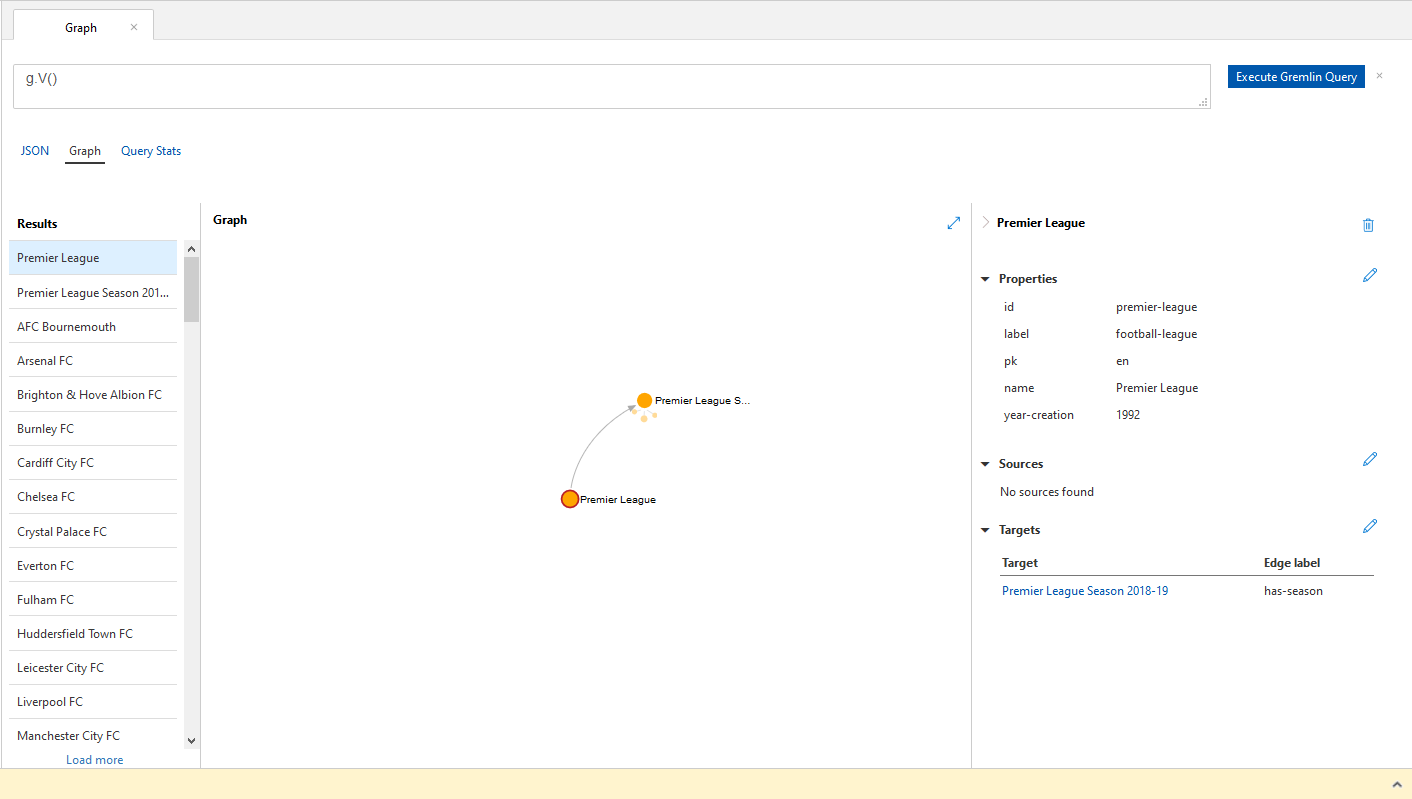The width and height of the screenshot is (1412, 799).
Task: Expand the bottom notification bar chevron
Action: coord(1396,784)
